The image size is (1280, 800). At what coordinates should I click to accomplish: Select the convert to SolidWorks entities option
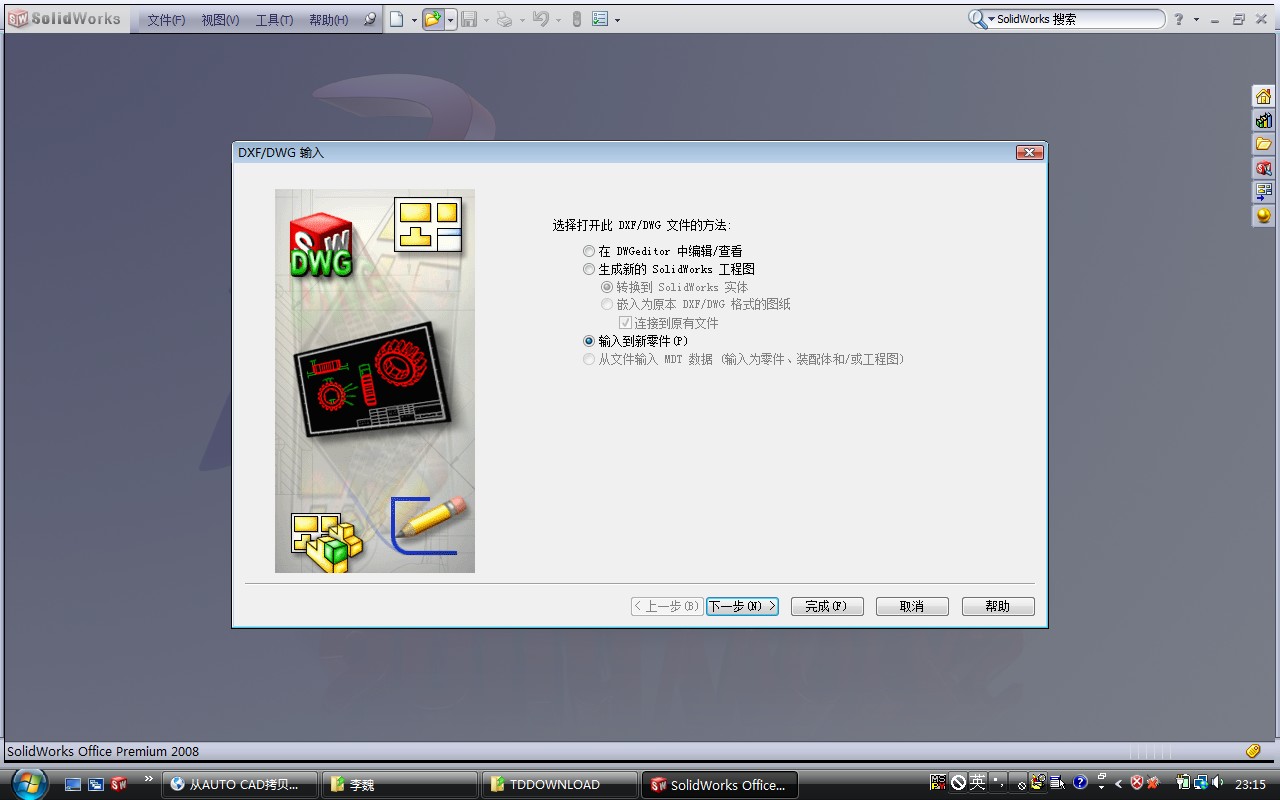(x=607, y=287)
